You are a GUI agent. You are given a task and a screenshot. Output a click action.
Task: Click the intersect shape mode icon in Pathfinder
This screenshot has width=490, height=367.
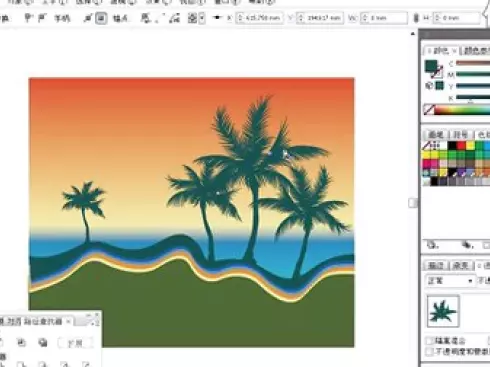coord(21,342)
